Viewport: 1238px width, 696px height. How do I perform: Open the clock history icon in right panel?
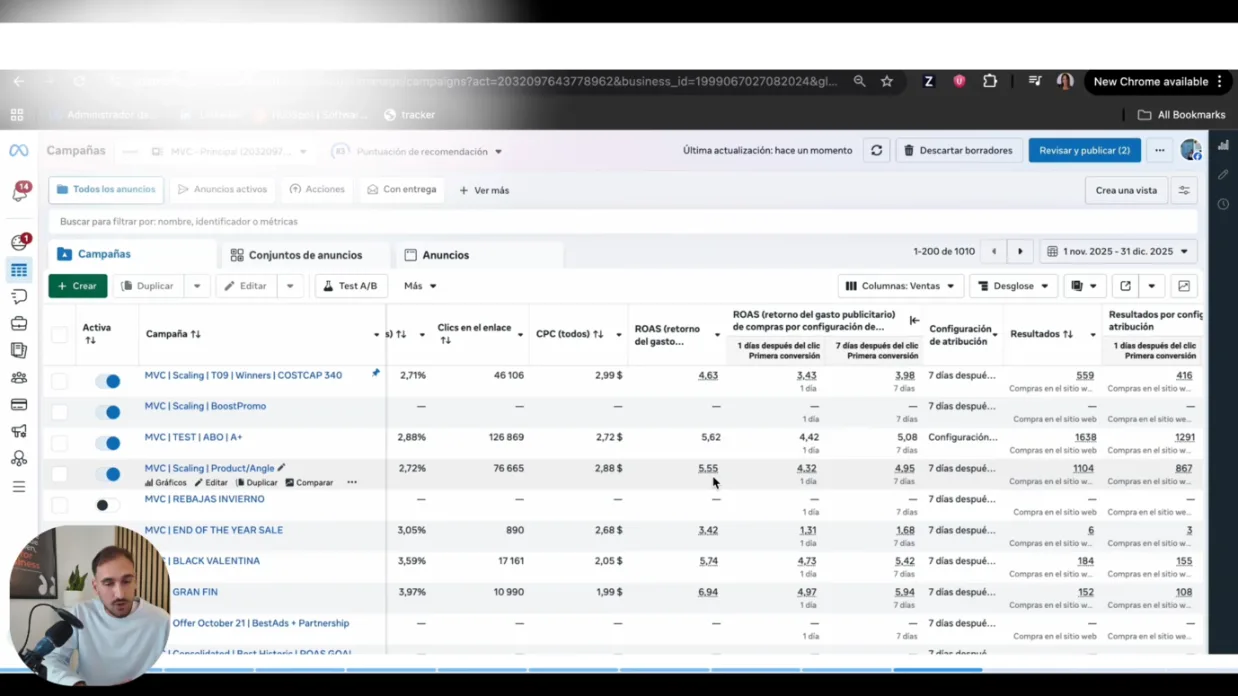1223,204
